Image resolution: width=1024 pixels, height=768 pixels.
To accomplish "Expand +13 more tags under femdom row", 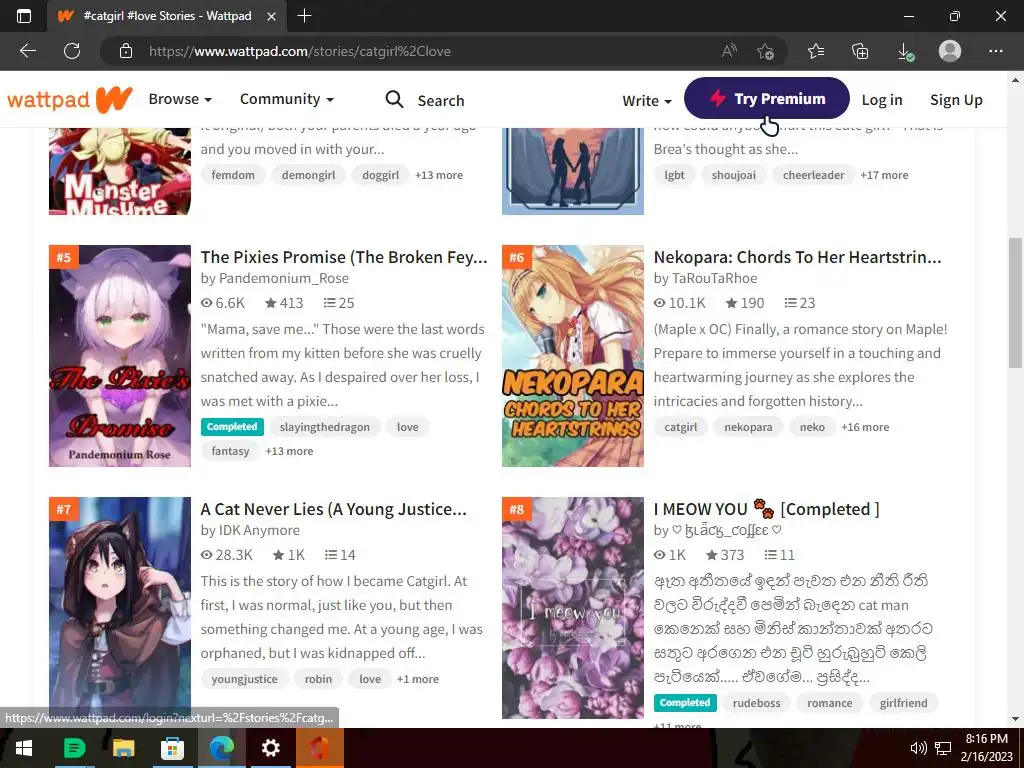I will click(x=439, y=175).
